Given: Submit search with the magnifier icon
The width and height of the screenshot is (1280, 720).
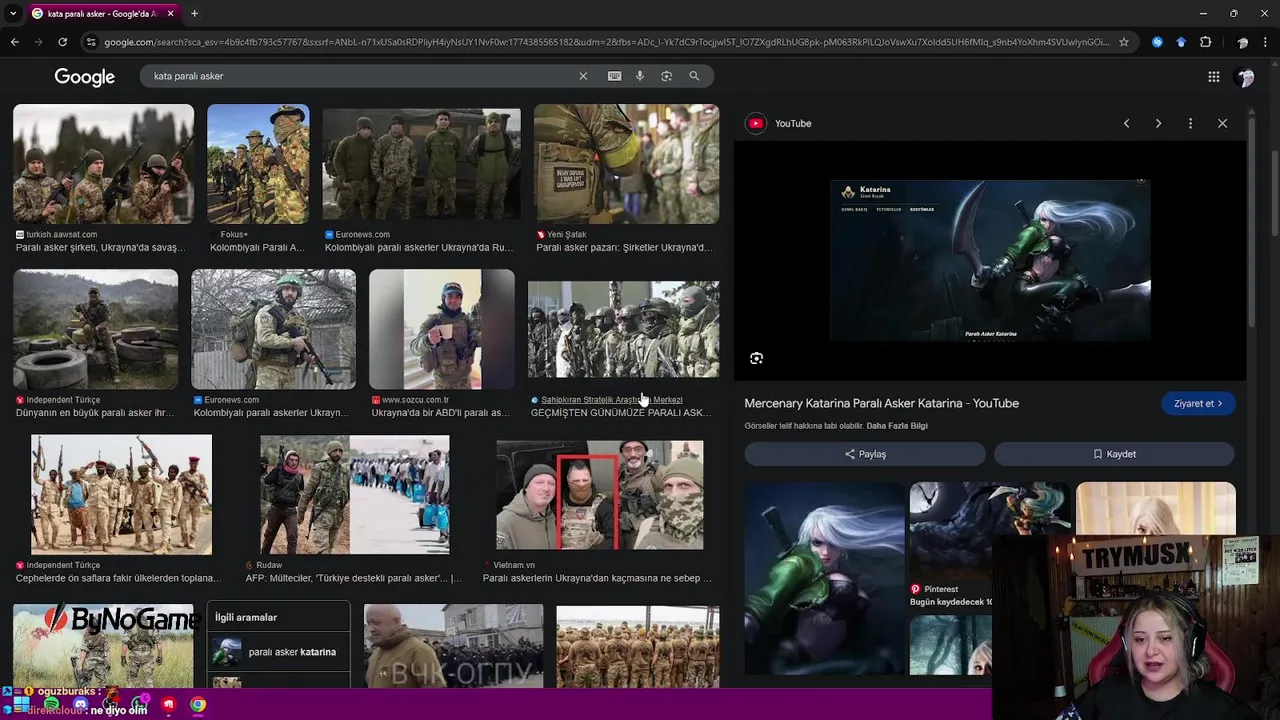Looking at the screenshot, I should [694, 76].
